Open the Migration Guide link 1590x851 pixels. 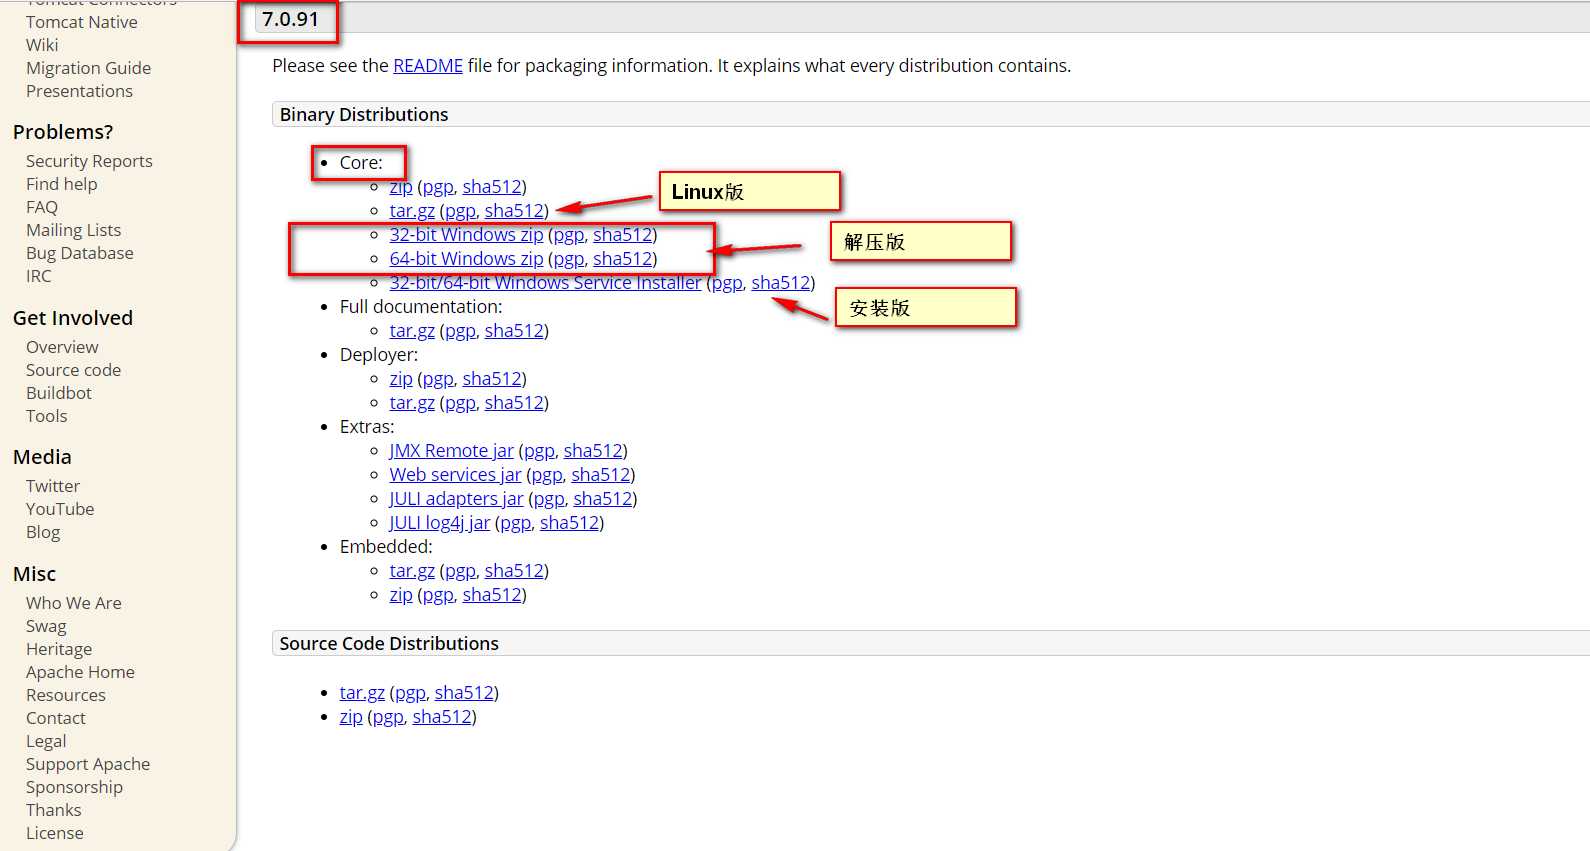tap(88, 68)
